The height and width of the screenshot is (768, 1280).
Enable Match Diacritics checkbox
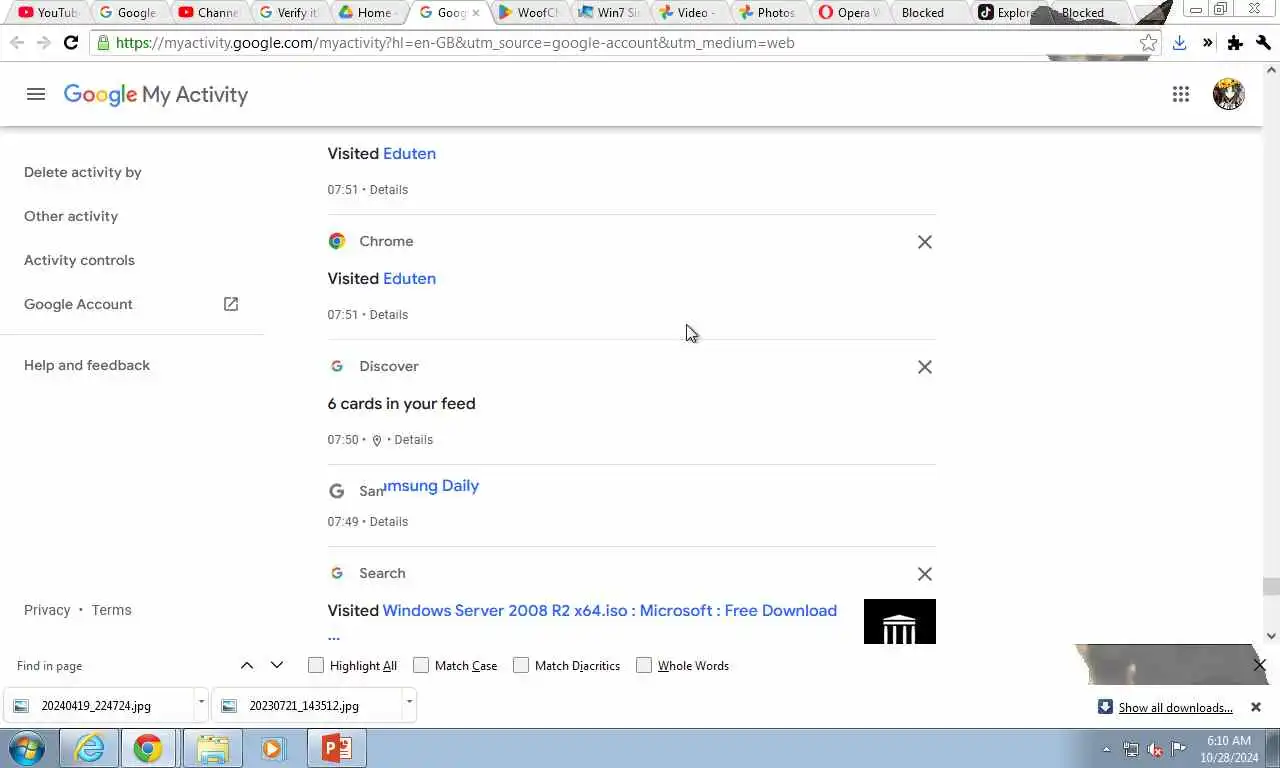[x=521, y=665]
